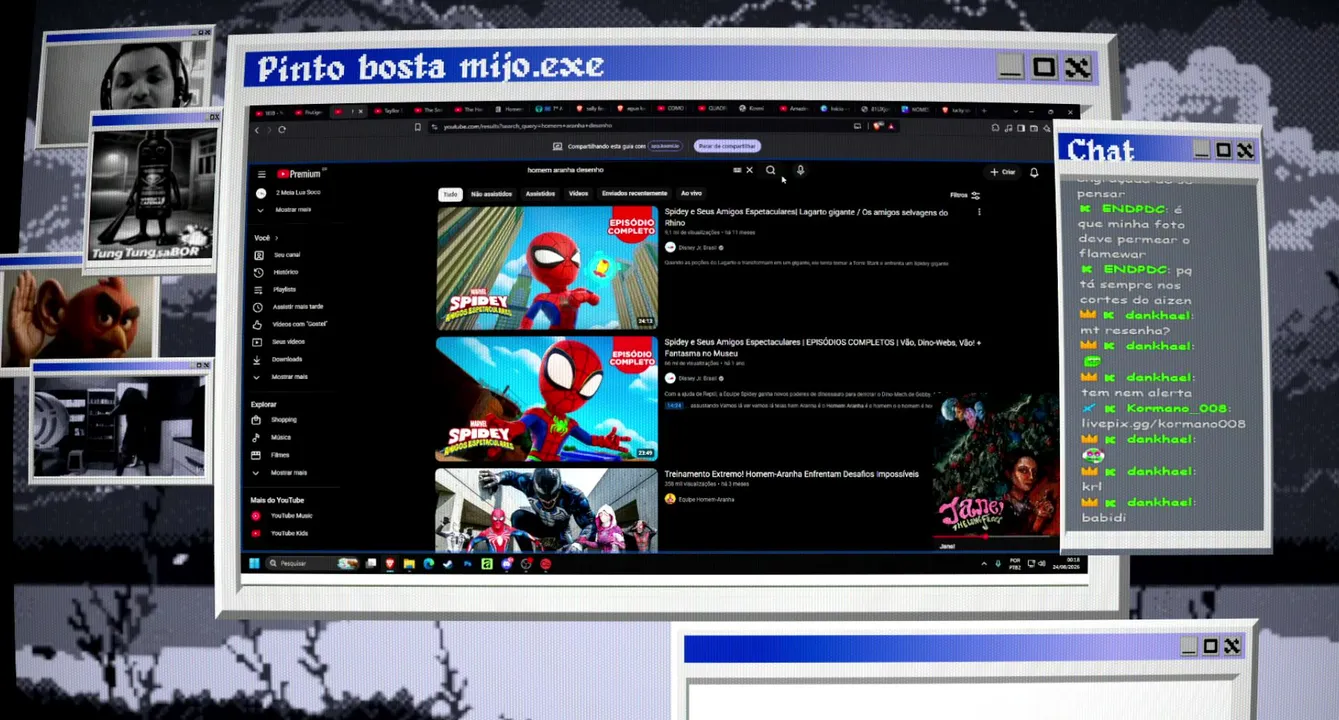Open the Venom and Spider-Man video thumbnail

[546, 510]
